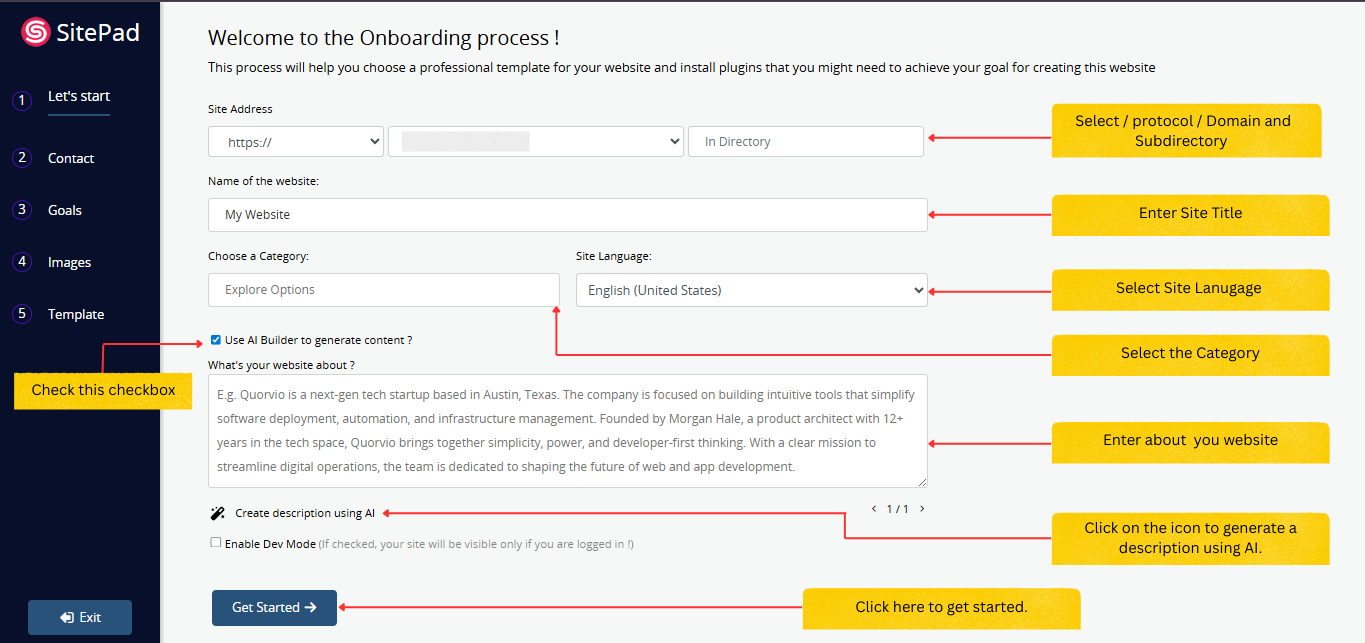
Task: Switch to the Template step
Action: (76, 314)
